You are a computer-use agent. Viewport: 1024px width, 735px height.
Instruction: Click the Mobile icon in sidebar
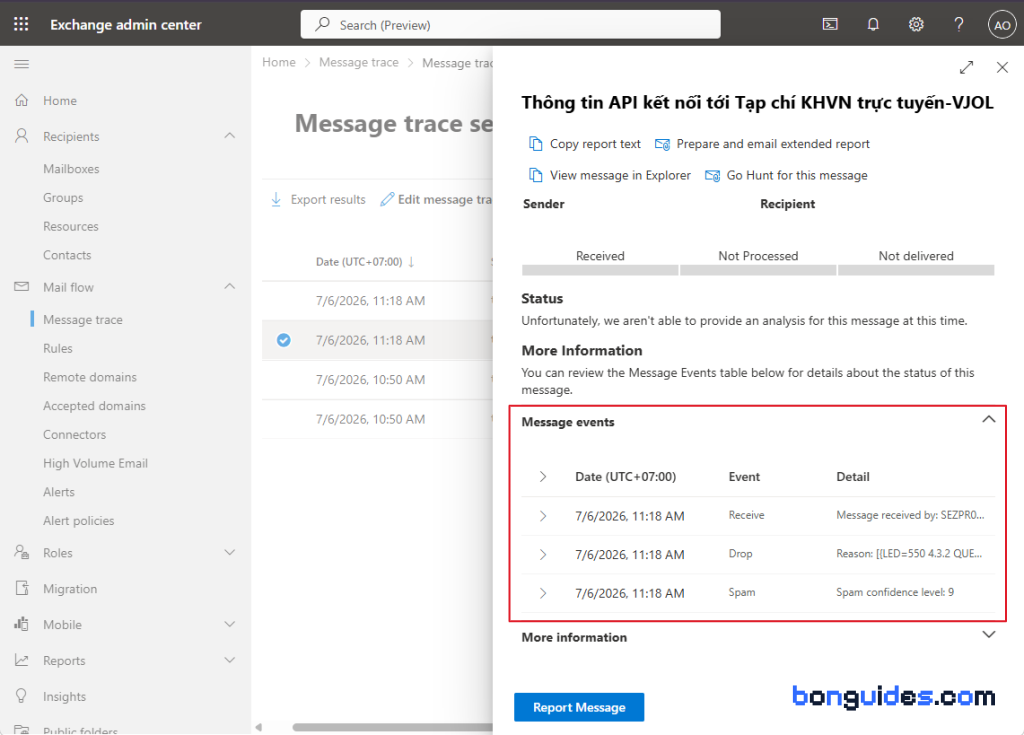coord(22,624)
